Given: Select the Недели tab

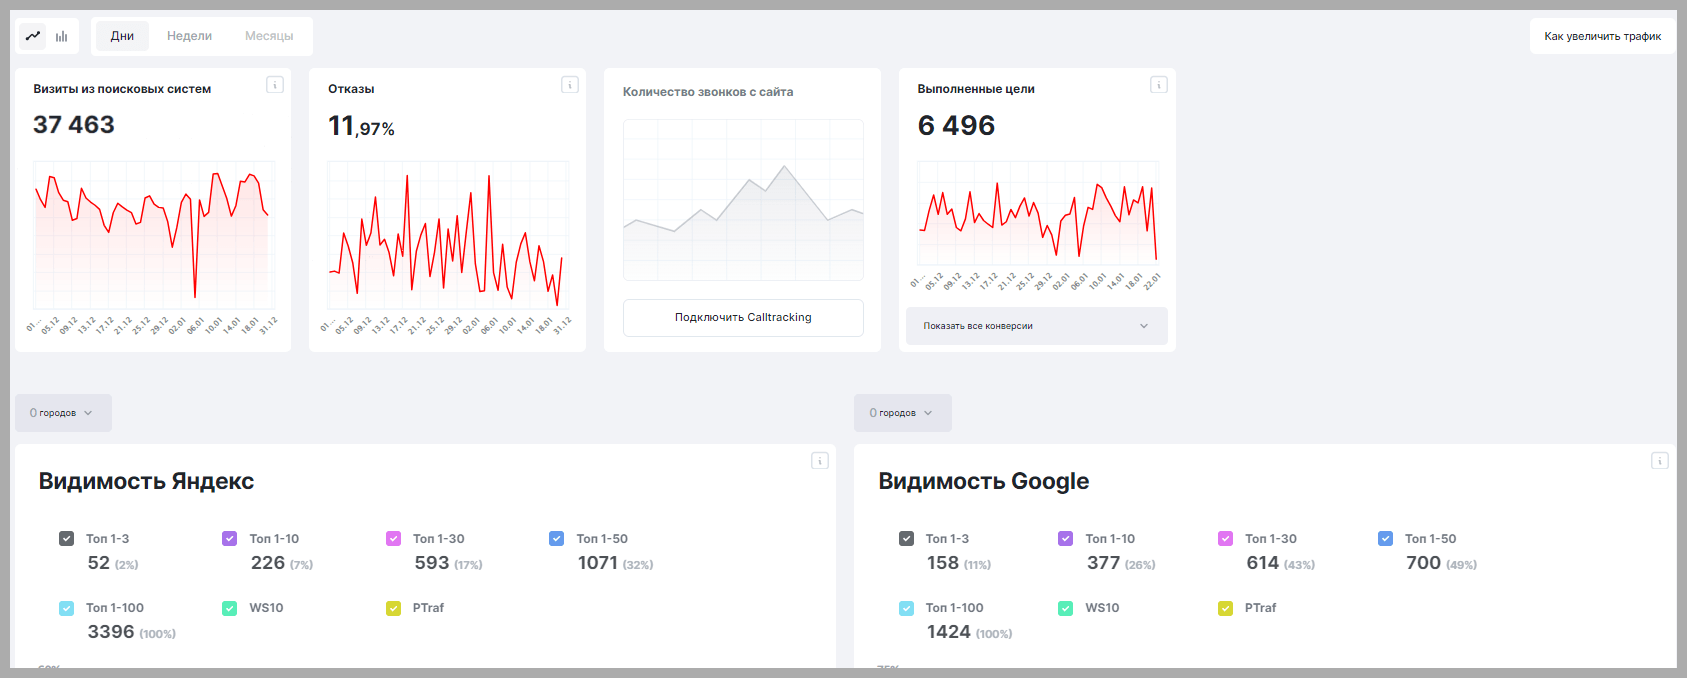Looking at the screenshot, I should tap(189, 36).
